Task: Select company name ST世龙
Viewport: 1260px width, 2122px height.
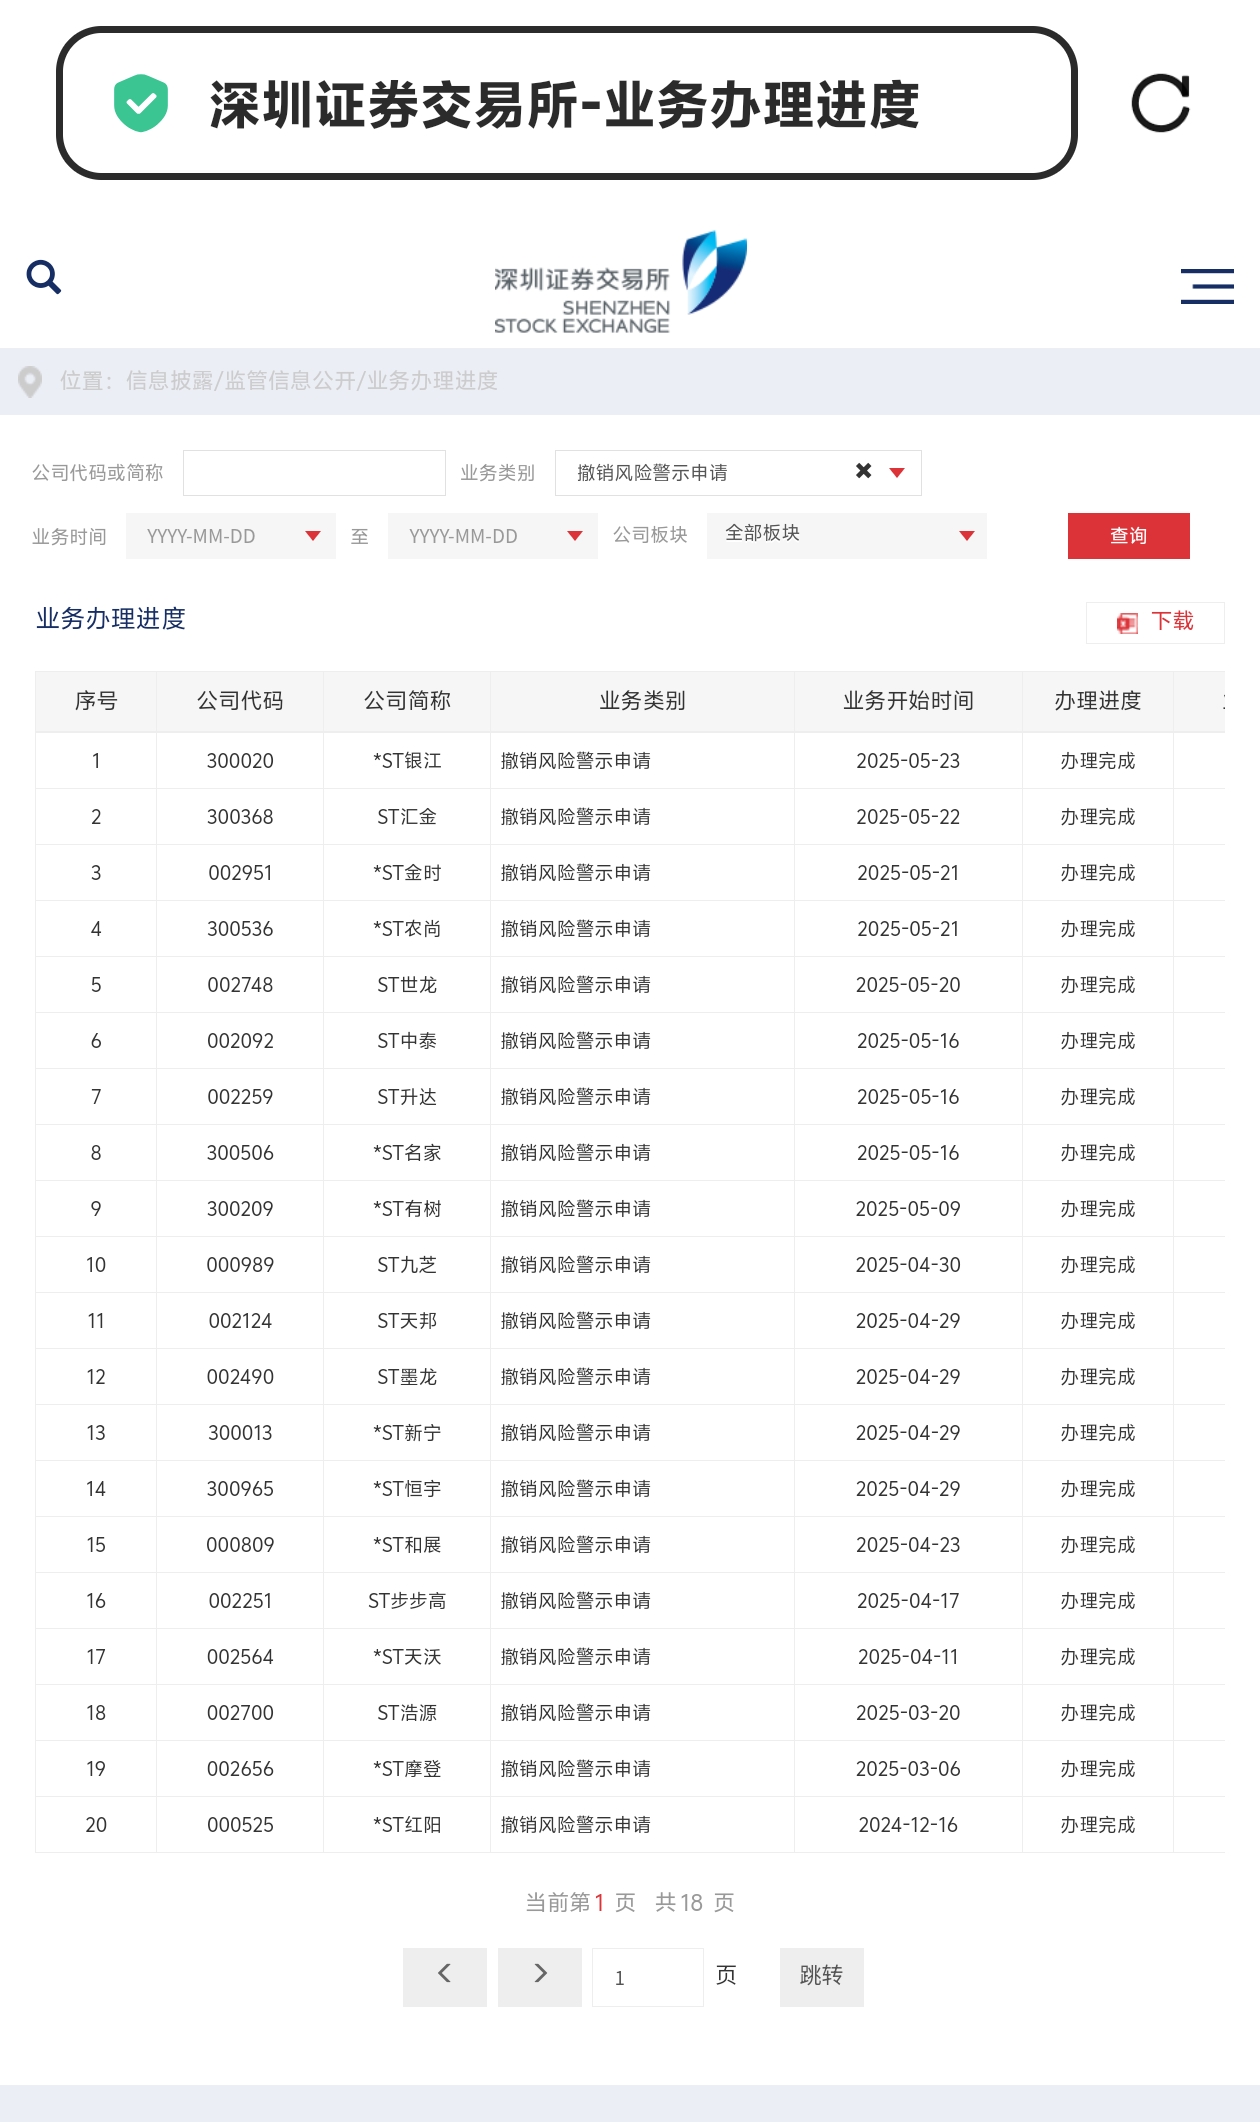Action: [x=407, y=985]
